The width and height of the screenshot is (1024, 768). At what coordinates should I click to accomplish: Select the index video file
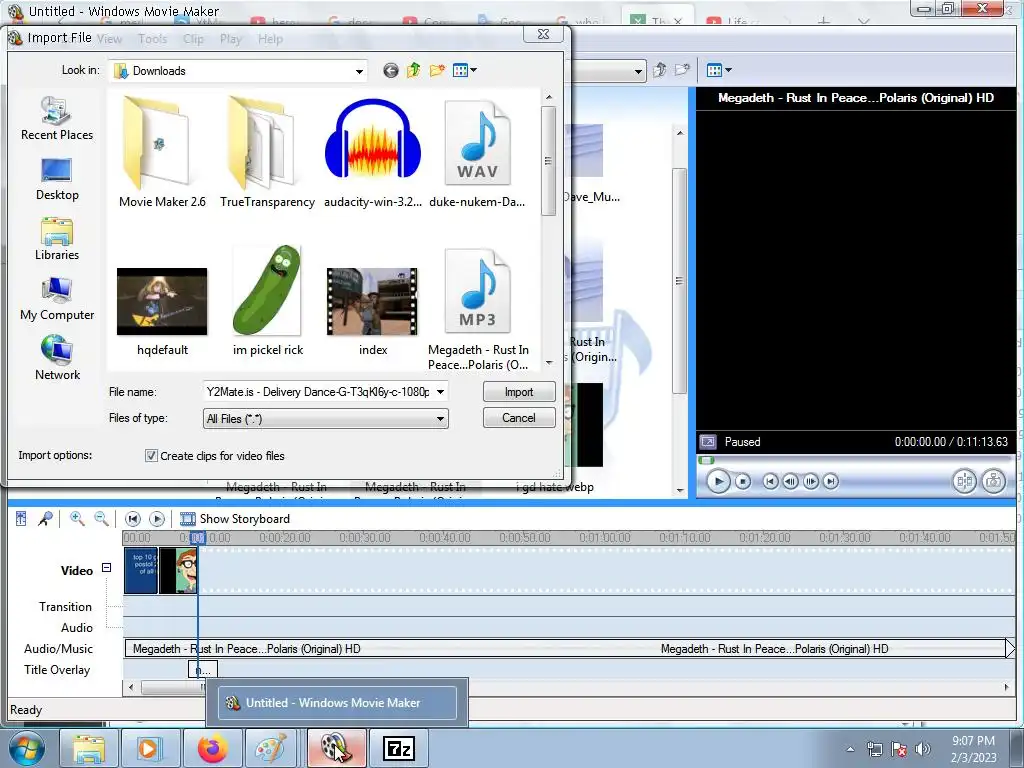tap(372, 310)
